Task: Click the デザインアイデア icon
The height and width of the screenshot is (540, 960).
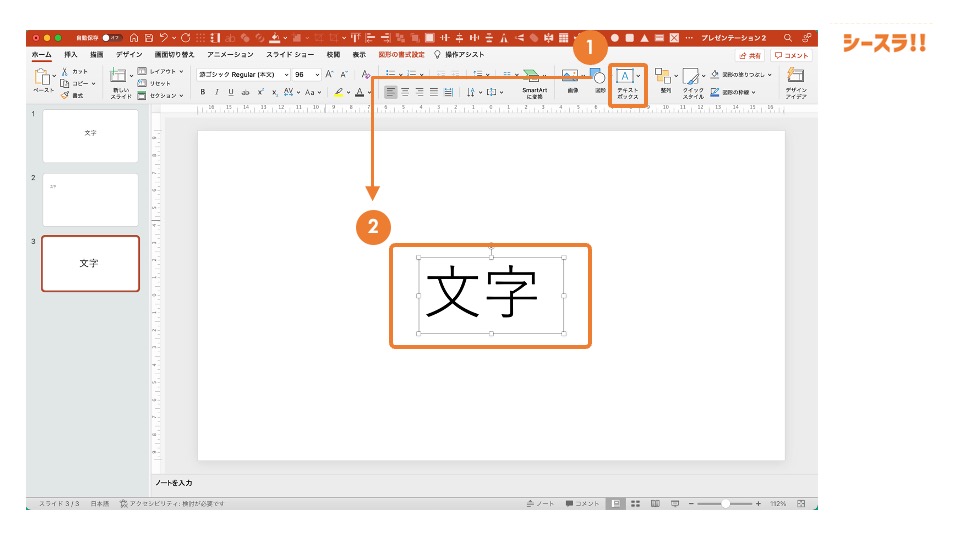Action: [x=795, y=76]
